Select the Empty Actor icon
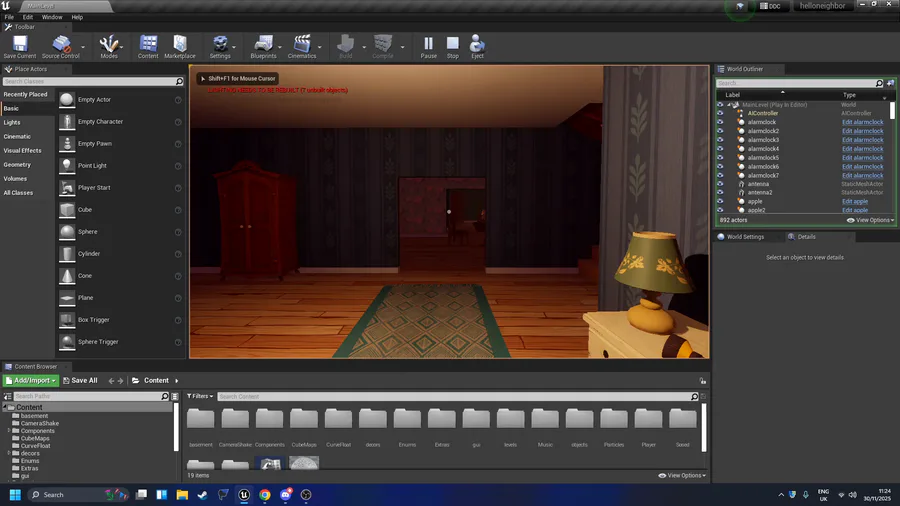 click(x=67, y=100)
